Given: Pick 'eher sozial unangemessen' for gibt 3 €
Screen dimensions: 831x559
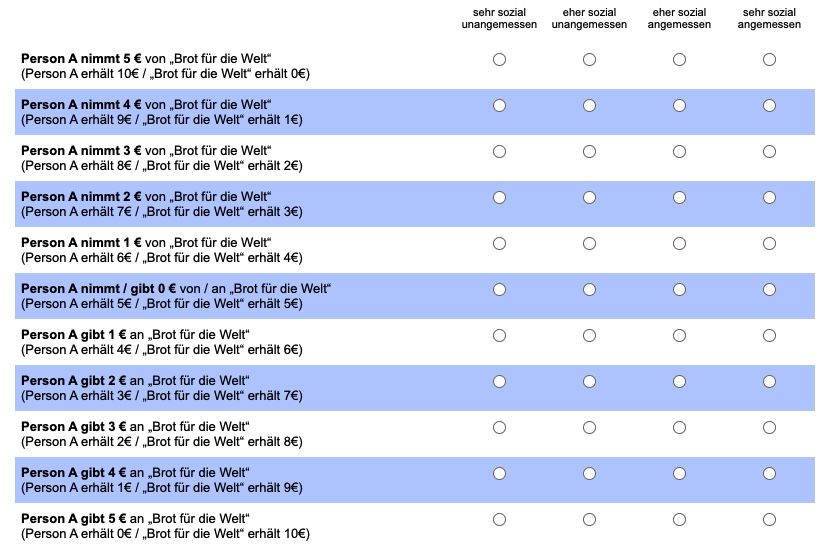Looking at the screenshot, I should pyautogui.click(x=589, y=428).
